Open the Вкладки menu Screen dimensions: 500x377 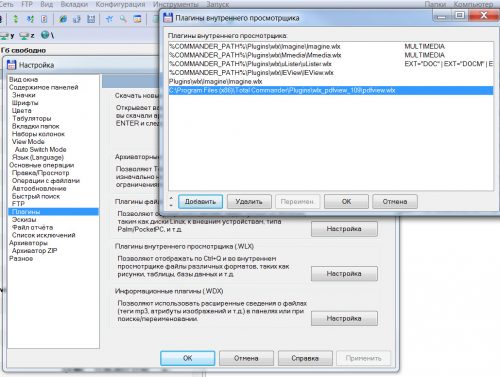(x=74, y=4)
